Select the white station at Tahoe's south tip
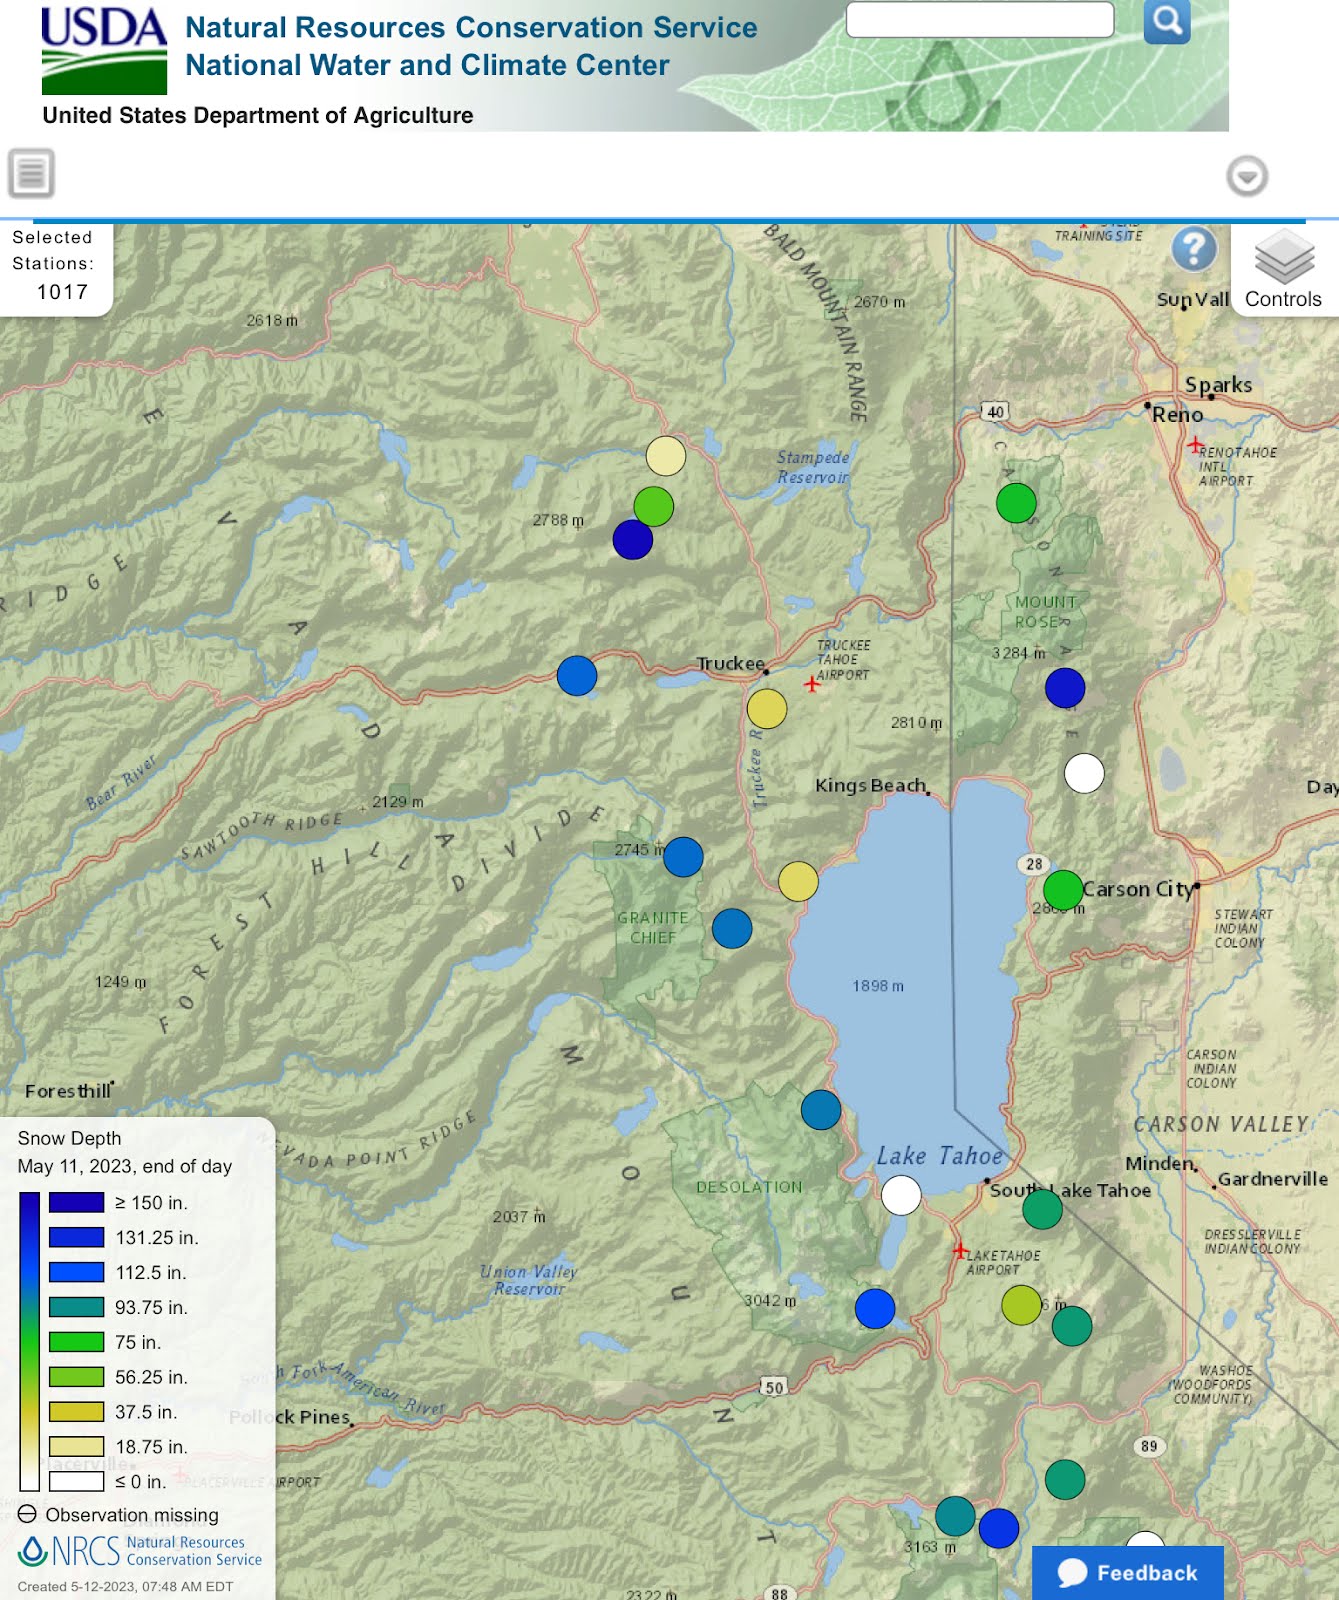 pyautogui.click(x=901, y=1195)
